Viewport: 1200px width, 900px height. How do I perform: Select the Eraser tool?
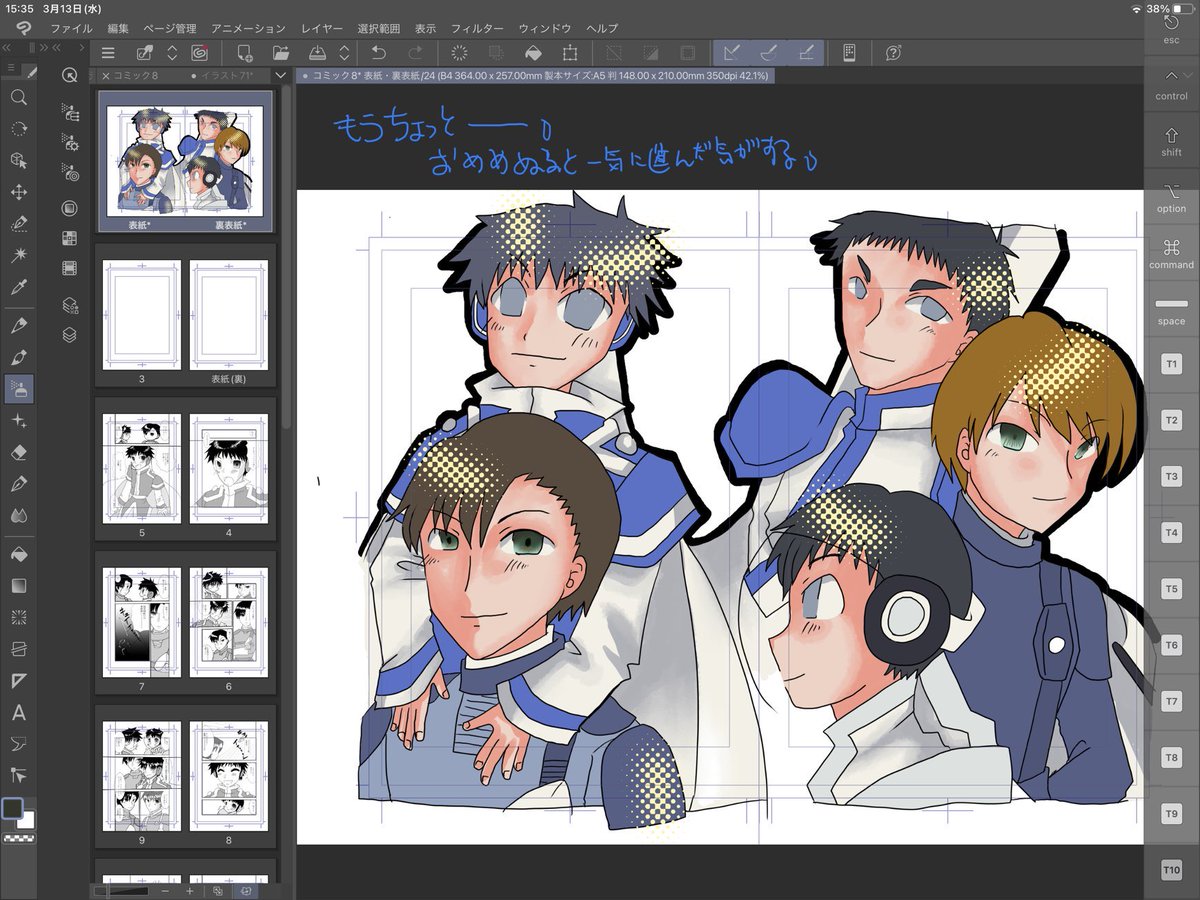coord(18,453)
